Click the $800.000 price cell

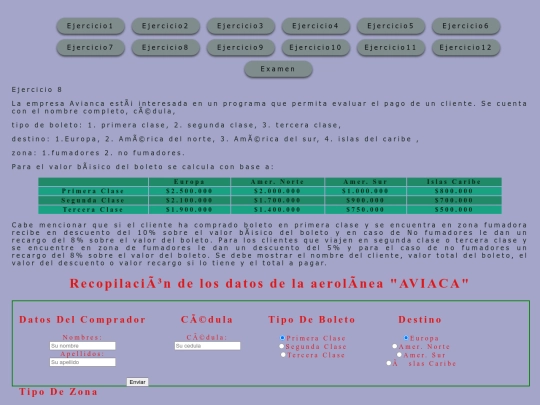pyautogui.click(x=454, y=191)
